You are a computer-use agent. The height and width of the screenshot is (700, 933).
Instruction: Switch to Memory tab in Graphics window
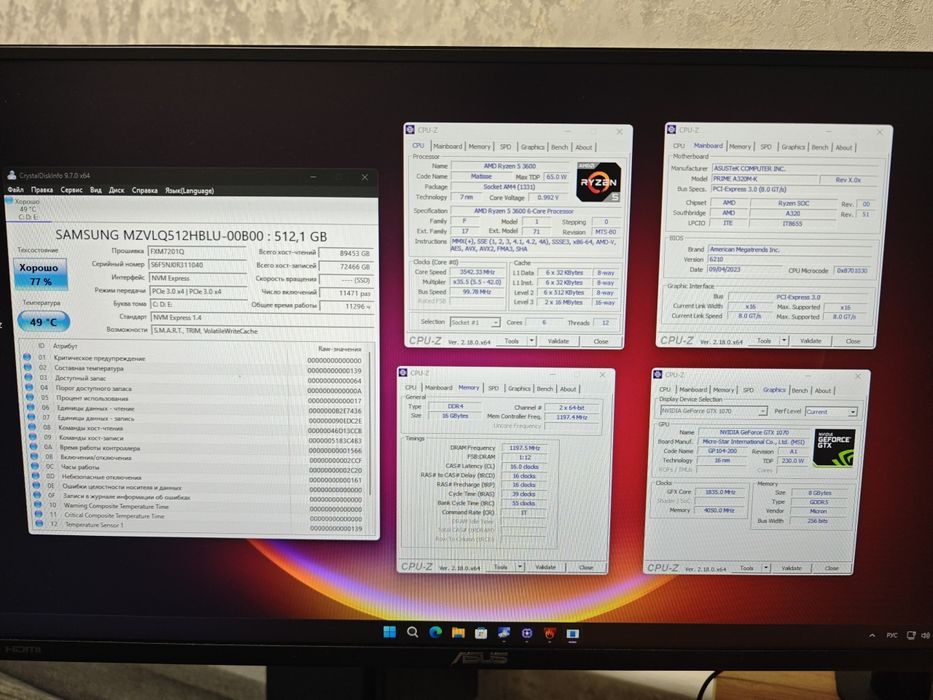(x=724, y=390)
